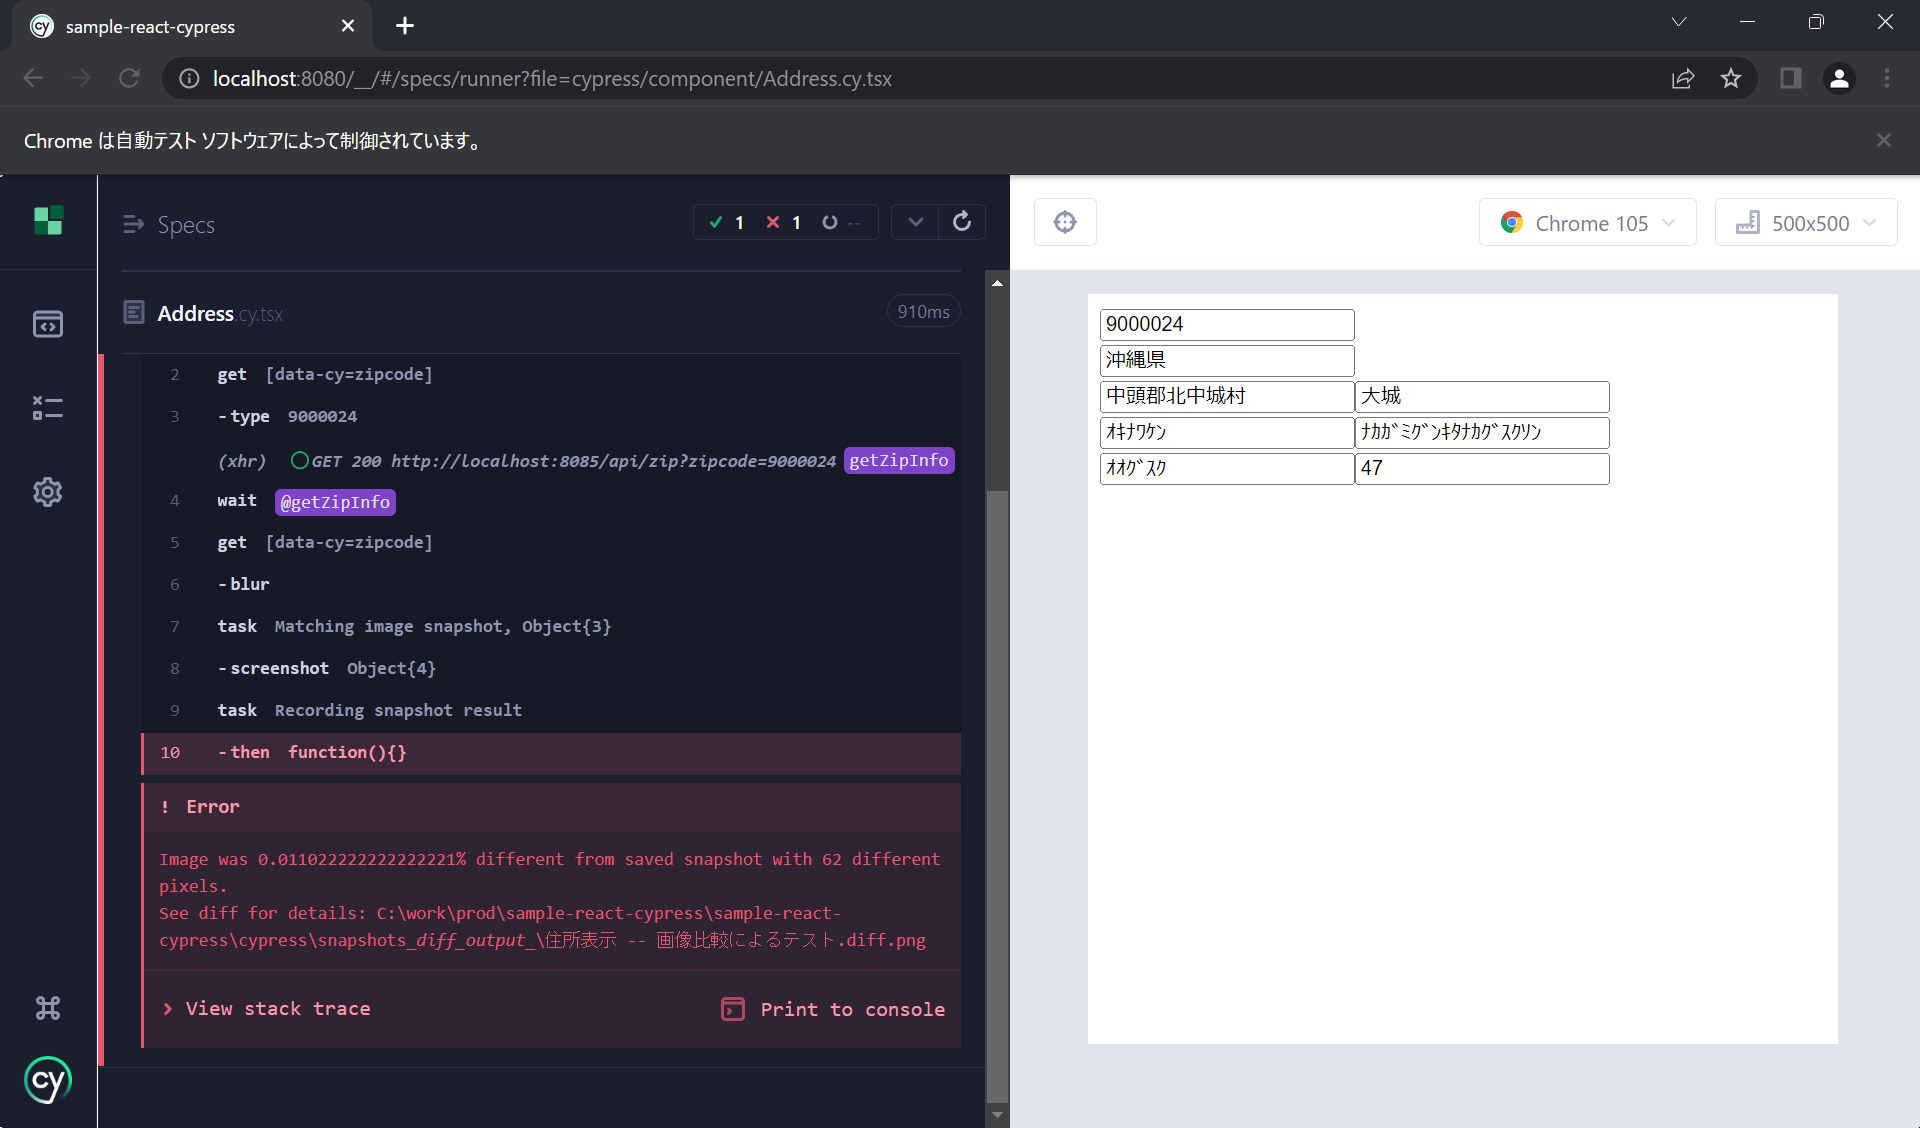The height and width of the screenshot is (1128, 1920).
Task: Bookmark the page with the star icon
Action: 1732,78
